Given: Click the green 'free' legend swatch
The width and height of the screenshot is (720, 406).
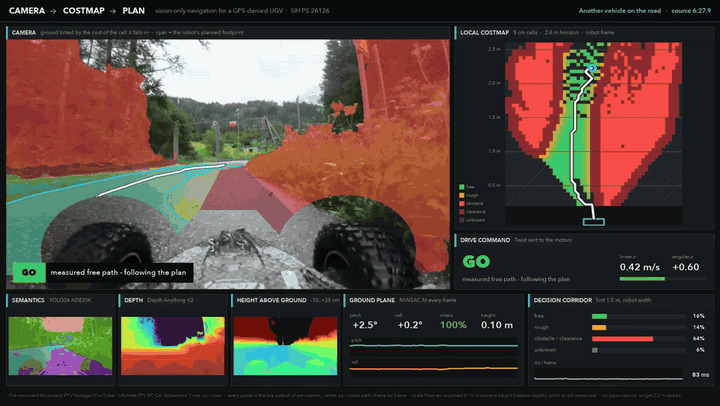Looking at the screenshot, I should [461, 187].
